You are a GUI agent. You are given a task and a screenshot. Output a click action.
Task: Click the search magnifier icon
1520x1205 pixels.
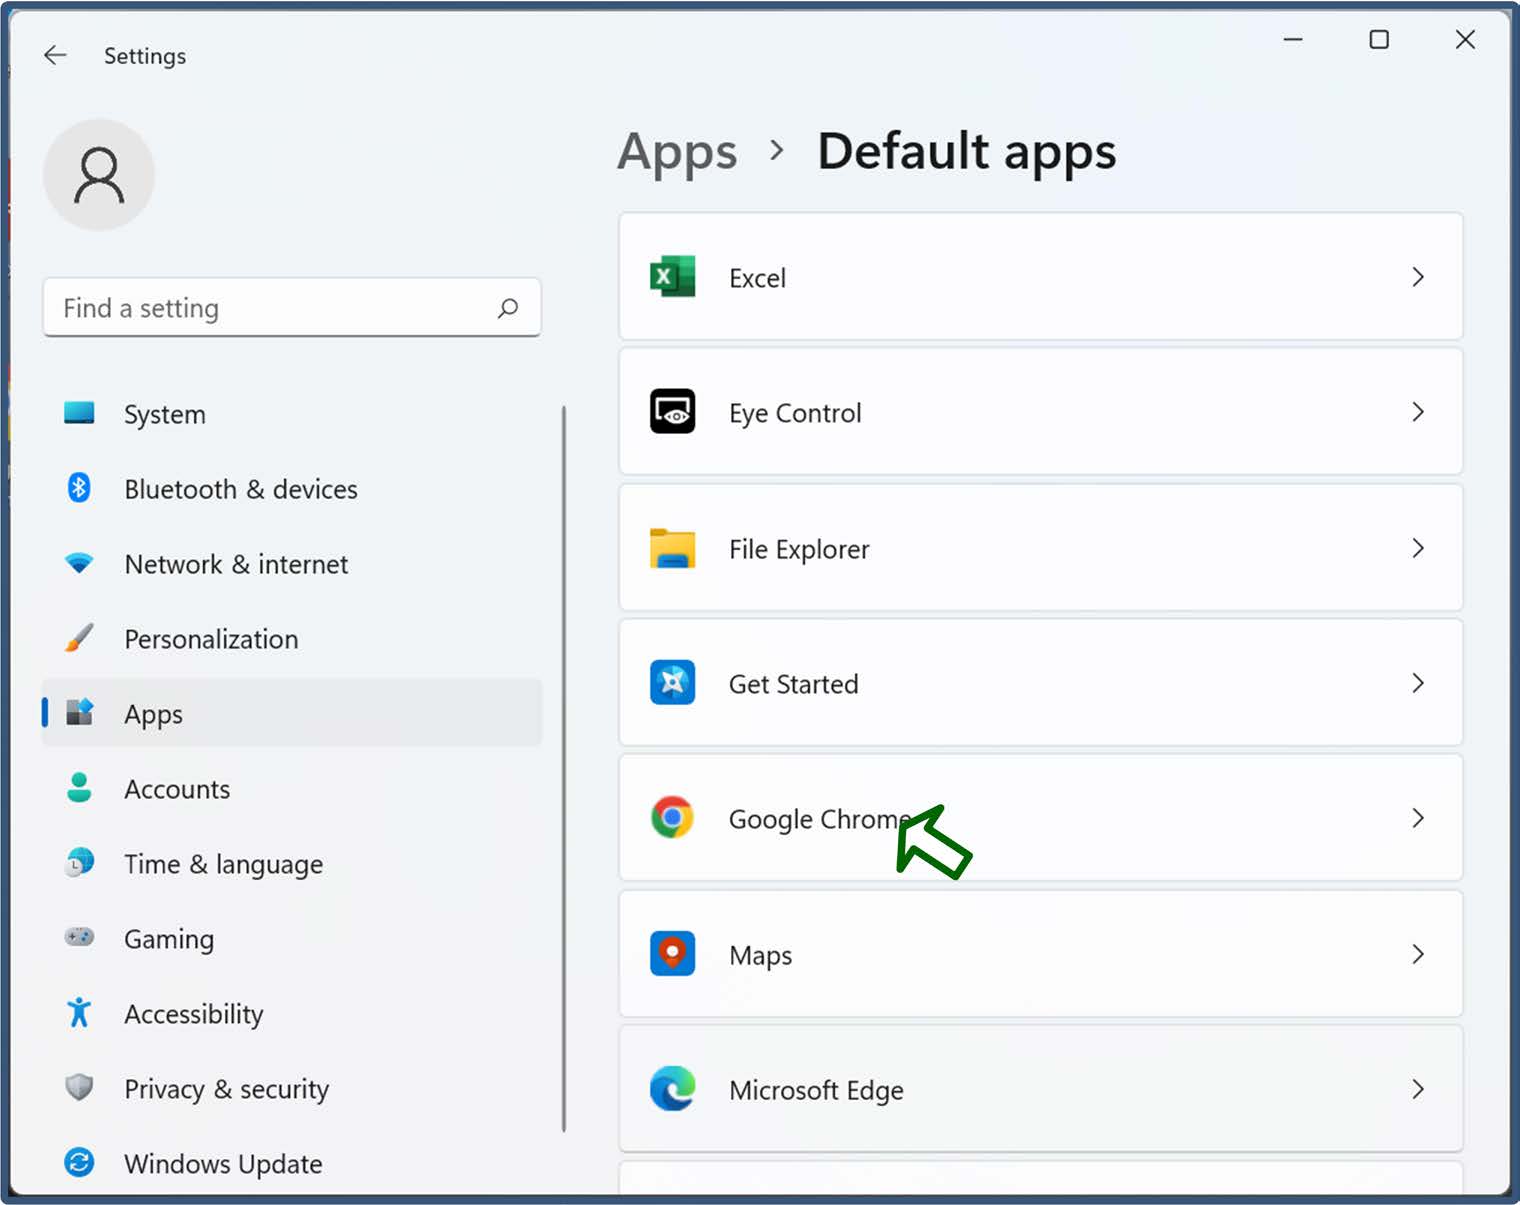pyautogui.click(x=508, y=308)
